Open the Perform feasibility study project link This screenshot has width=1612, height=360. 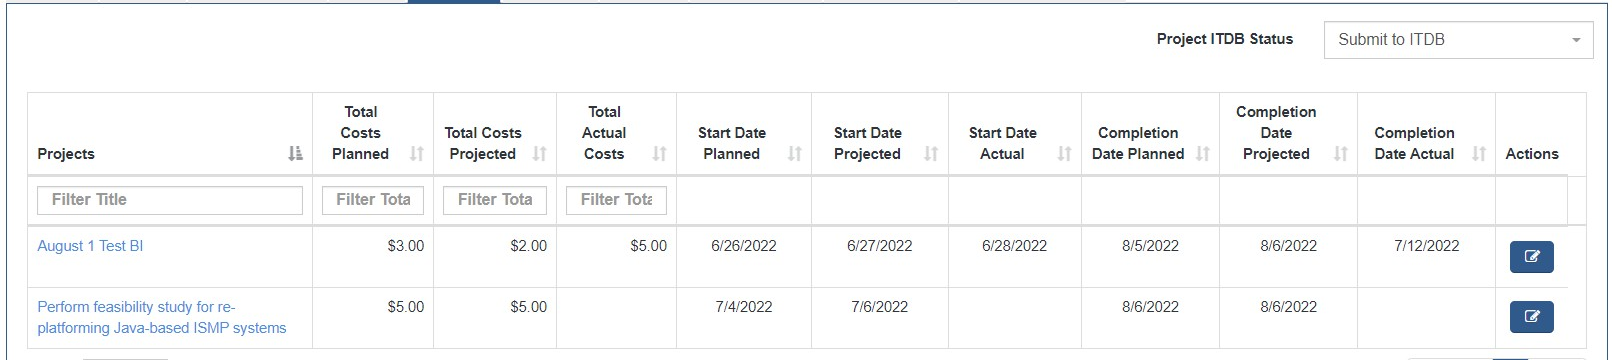(162, 317)
